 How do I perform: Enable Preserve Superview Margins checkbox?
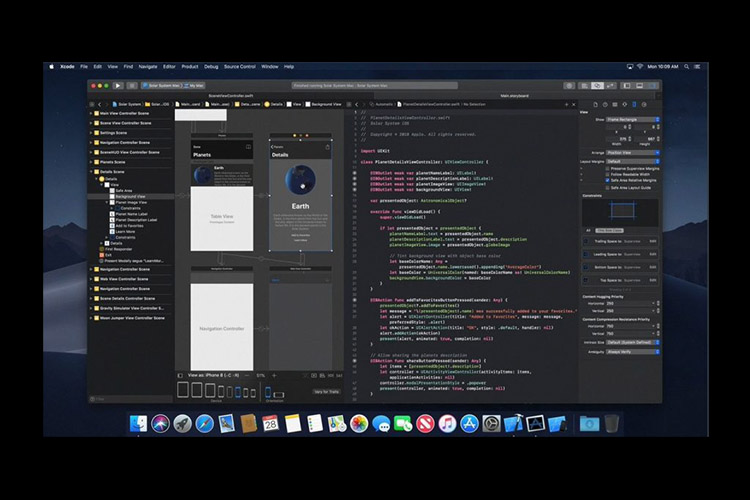(607, 168)
